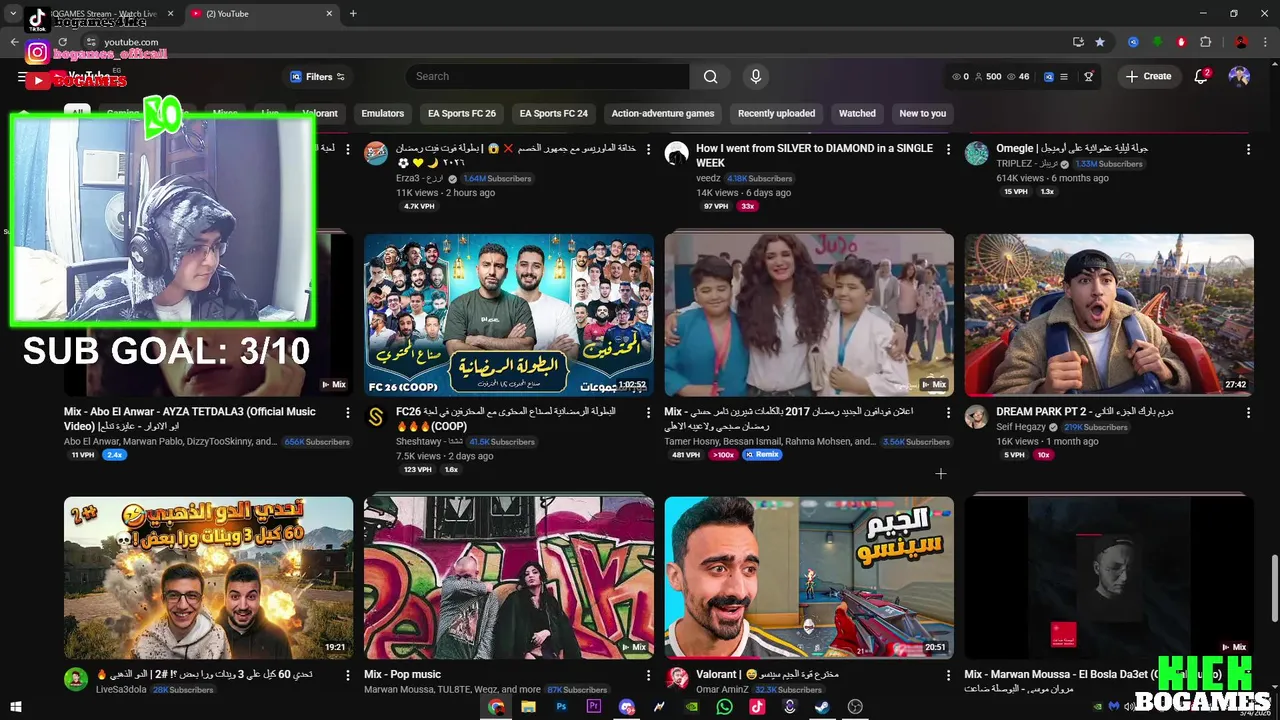The image size is (1280, 720).
Task: Open the Omar AminZ channel avatar
Action: pyautogui.click(x=676, y=680)
